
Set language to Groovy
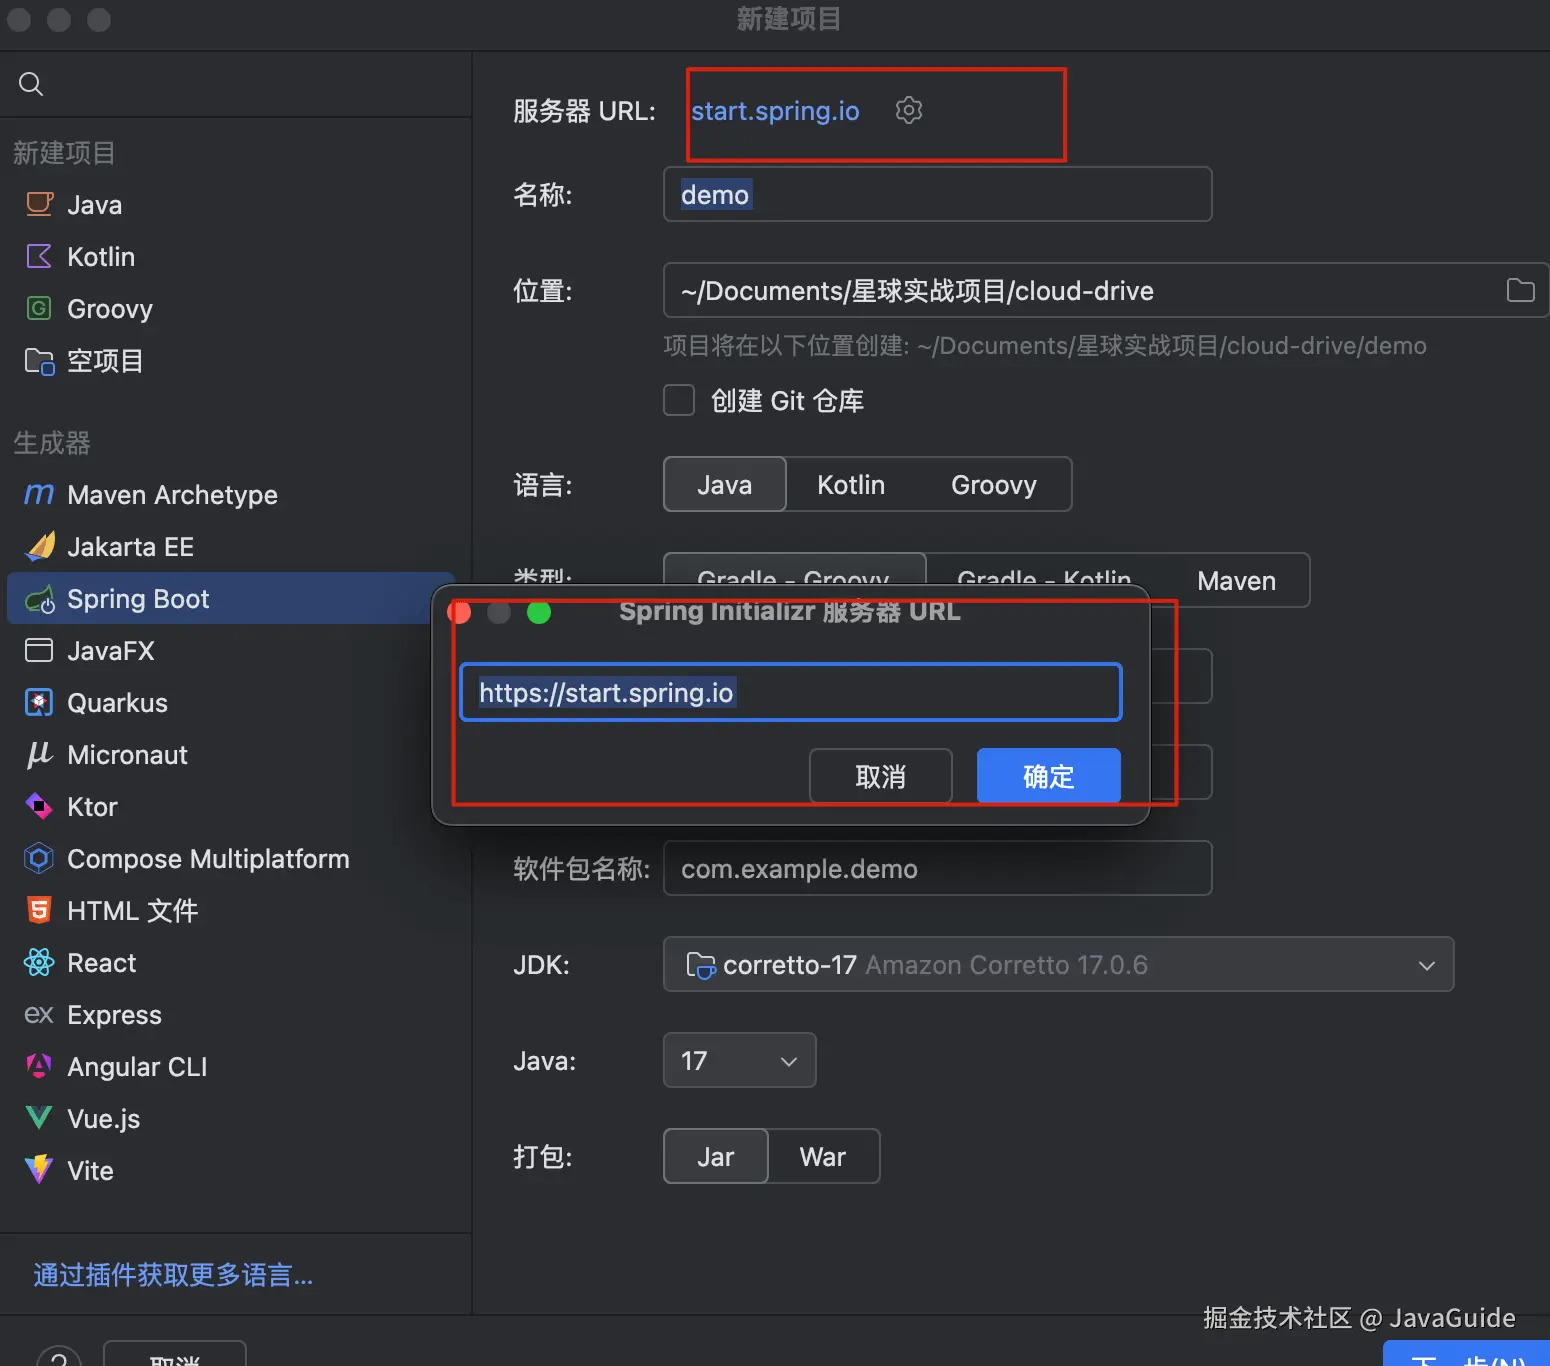coord(994,484)
